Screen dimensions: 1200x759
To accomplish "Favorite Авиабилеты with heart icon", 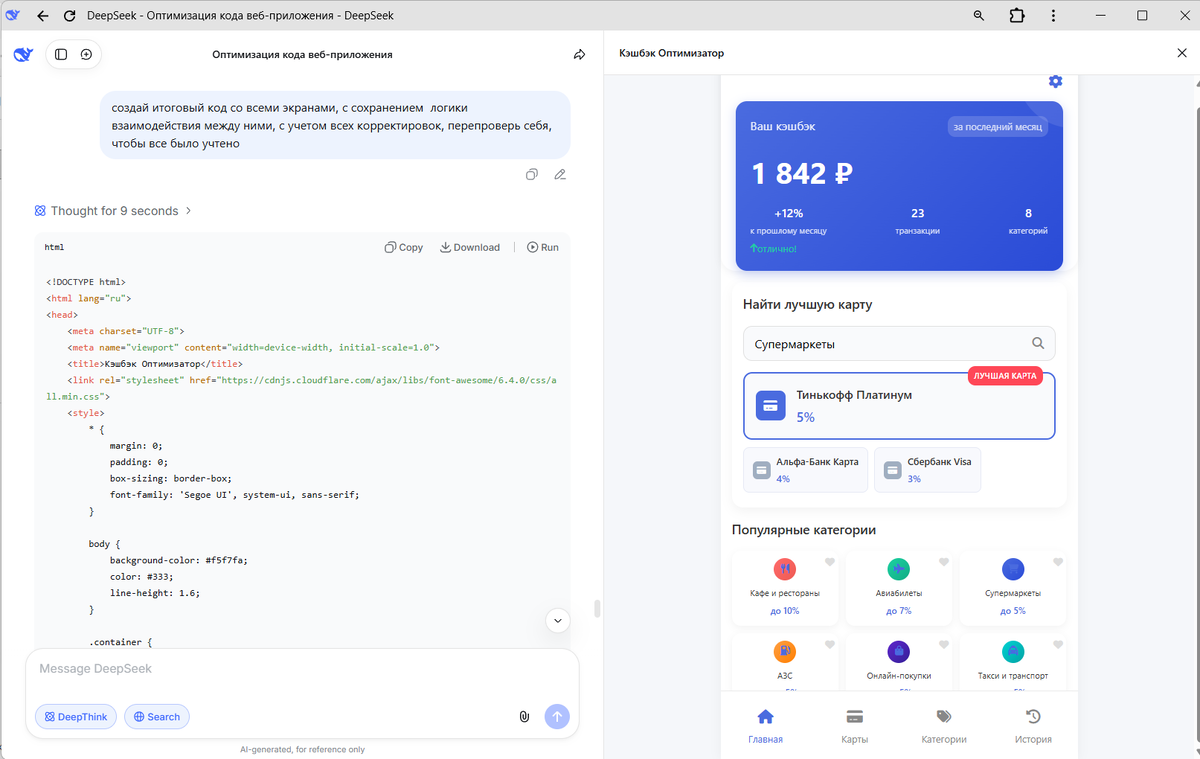I will tap(943, 562).
